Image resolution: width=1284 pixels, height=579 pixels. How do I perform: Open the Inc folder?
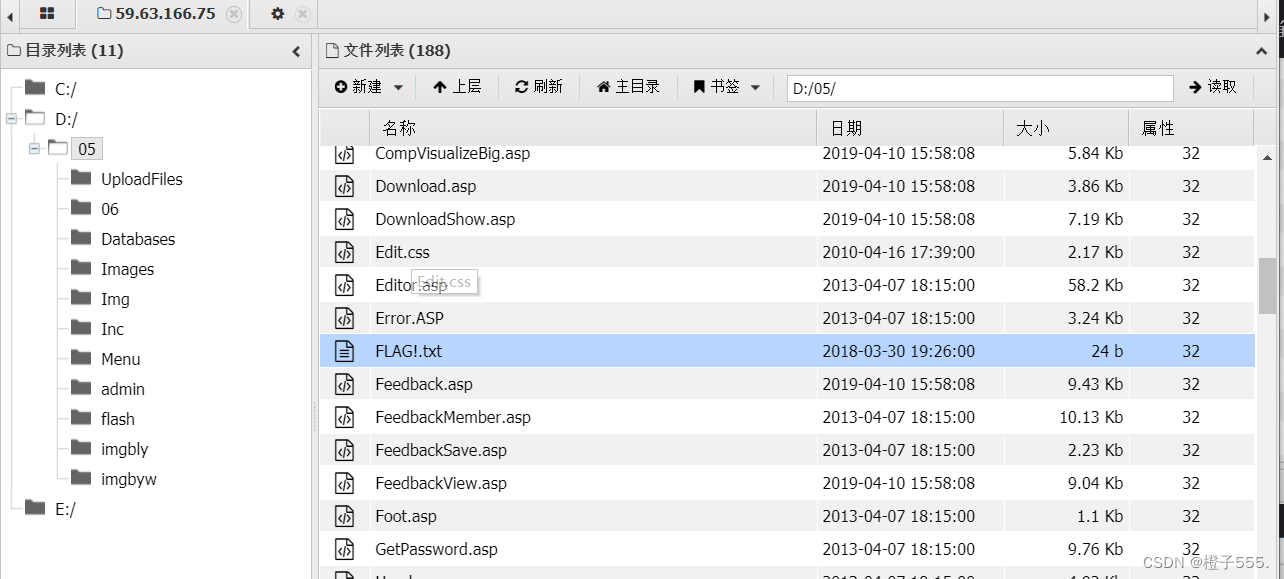[x=112, y=329]
